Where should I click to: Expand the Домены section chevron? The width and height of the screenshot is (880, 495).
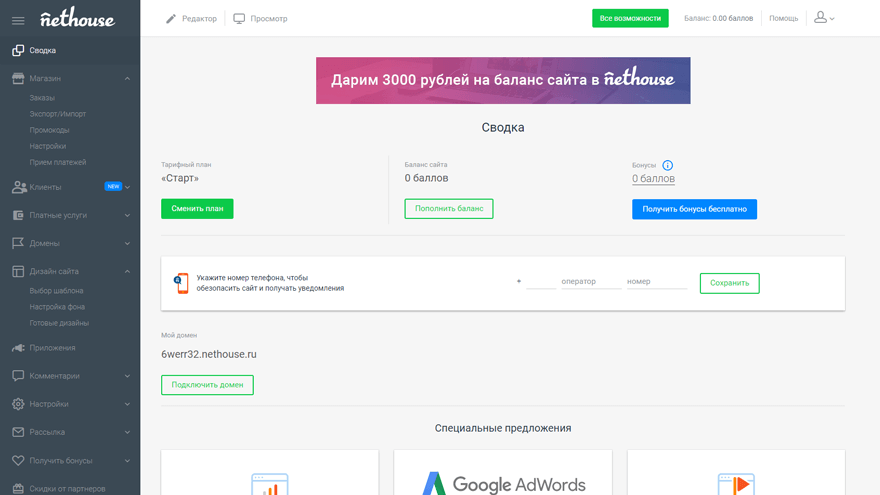[x=127, y=244]
